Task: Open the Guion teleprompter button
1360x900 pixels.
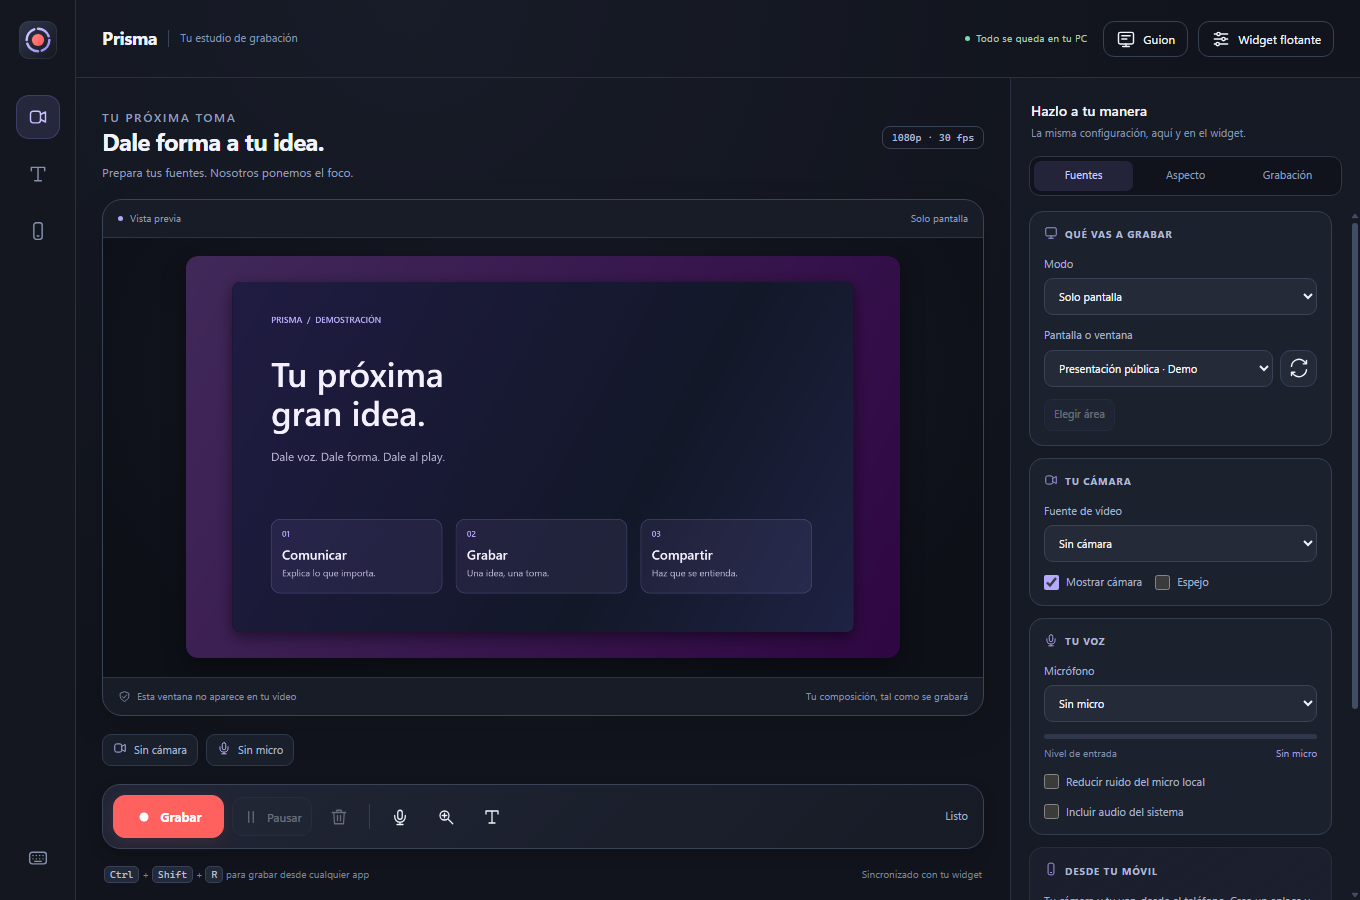Action: pyautogui.click(x=1145, y=39)
